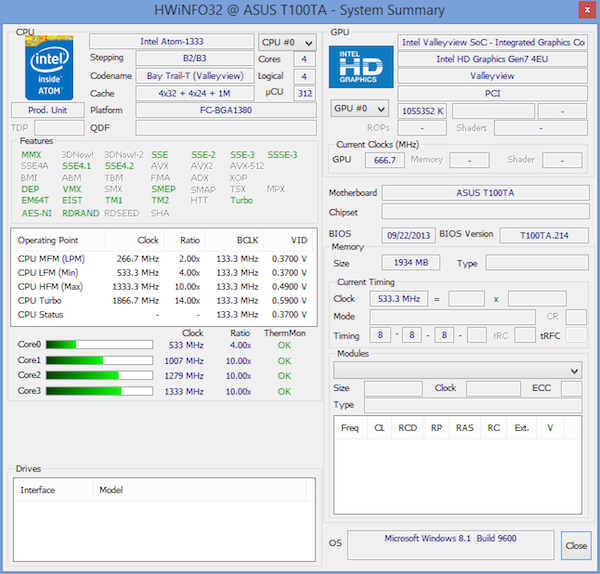Expand the memory Modules dropdown
Screen dimensions: 600x574
(458, 370)
